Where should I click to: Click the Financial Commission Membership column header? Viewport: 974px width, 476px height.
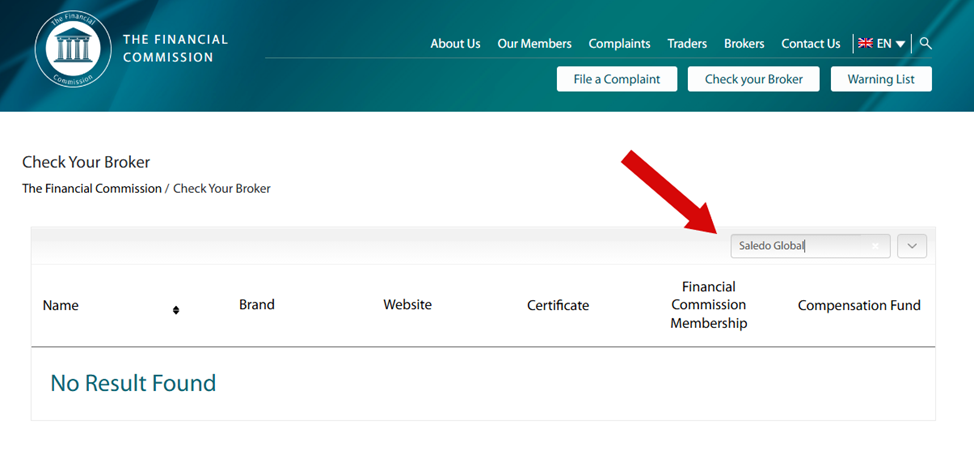[709, 305]
